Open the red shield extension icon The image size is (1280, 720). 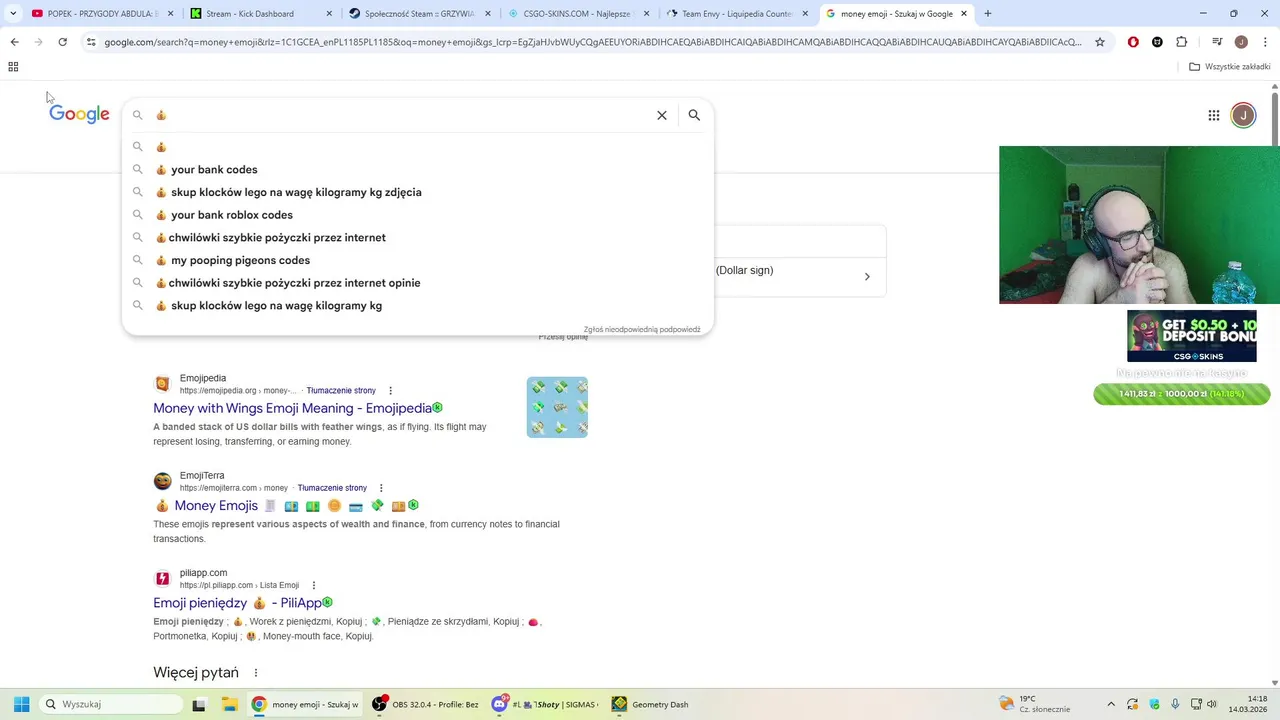coord(1133,42)
